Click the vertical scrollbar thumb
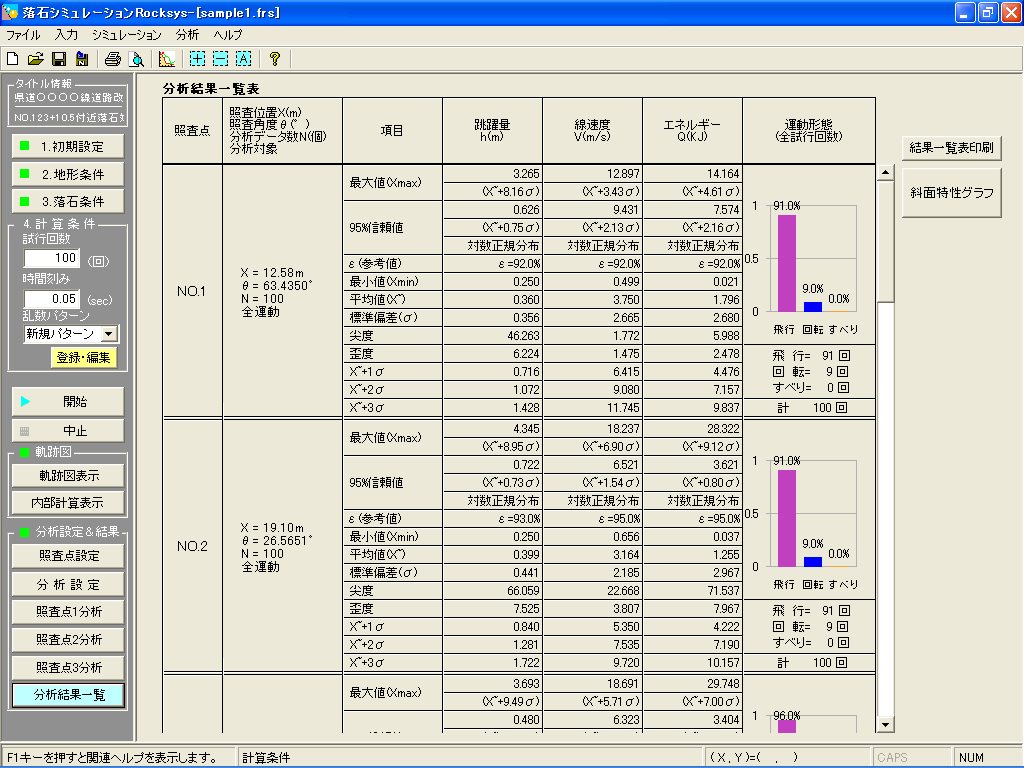 point(886,242)
